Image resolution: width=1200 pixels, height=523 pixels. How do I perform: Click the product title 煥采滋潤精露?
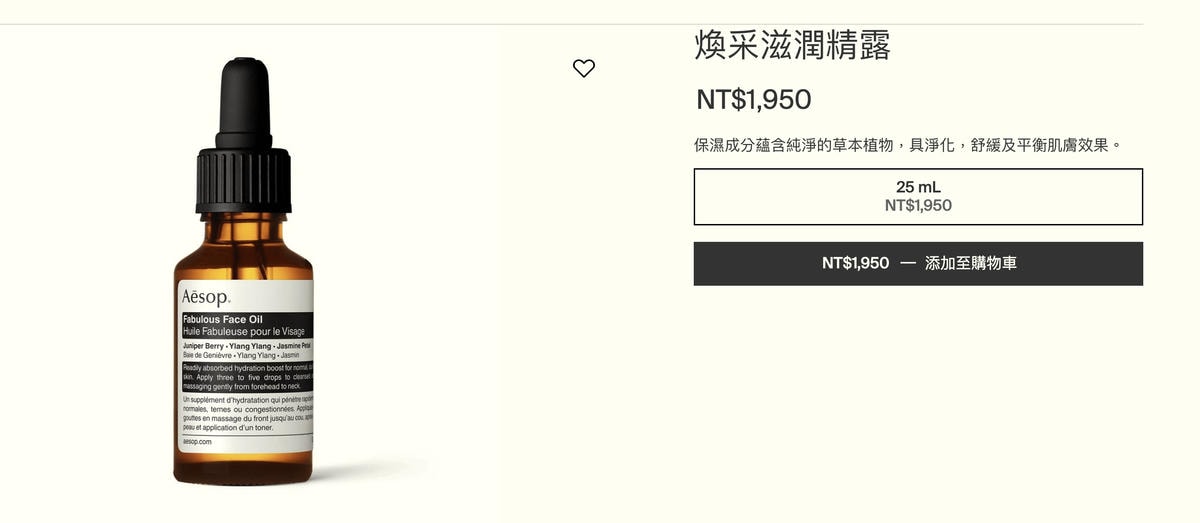(x=793, y=44)
